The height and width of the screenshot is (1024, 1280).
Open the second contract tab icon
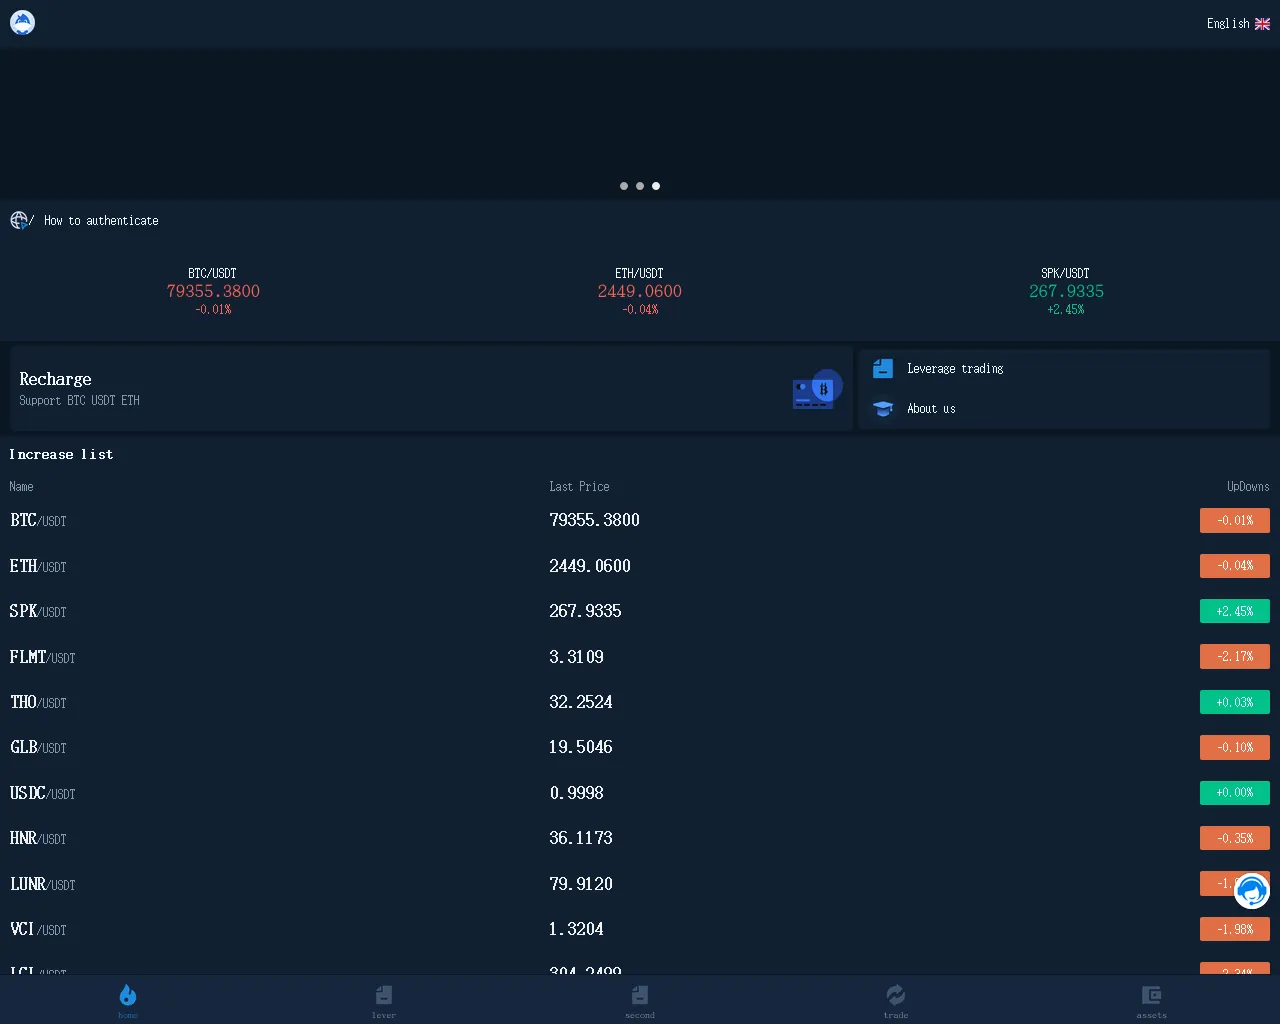(640, 995)
